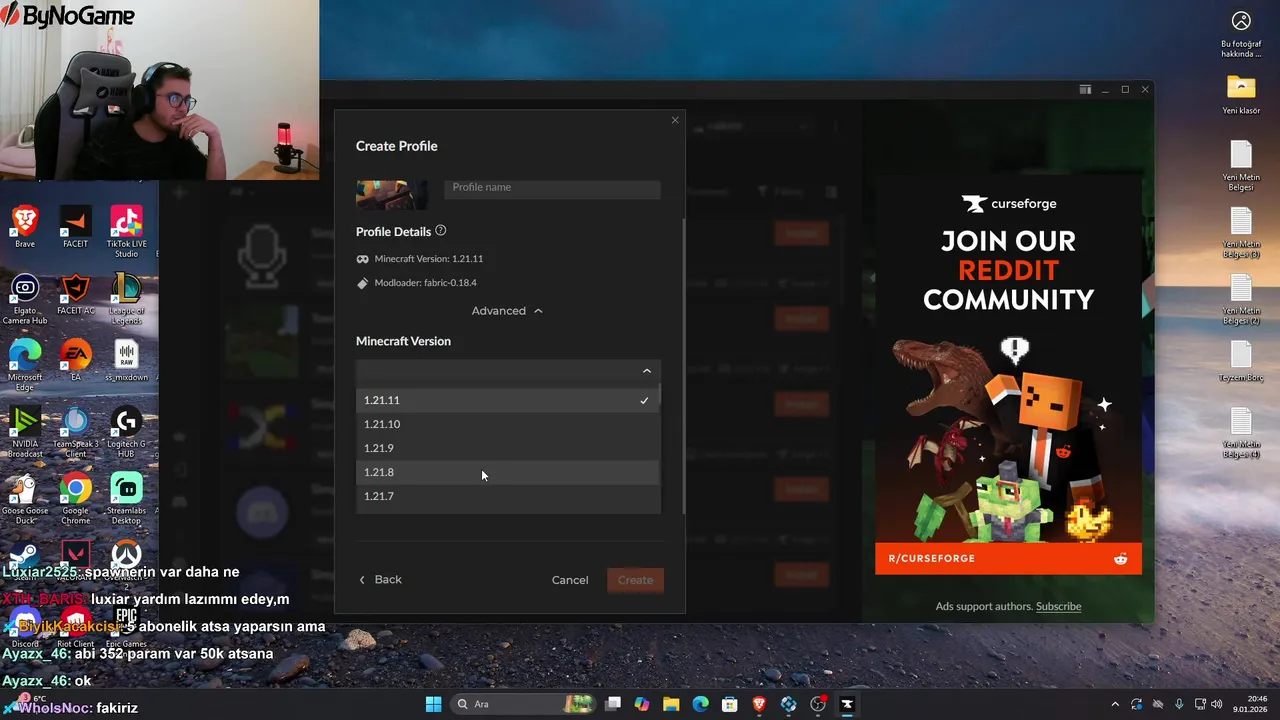Click the Create Profile dialog scrollbar
This screenshot has height=720, width=1280.
[x=684, y=365]
